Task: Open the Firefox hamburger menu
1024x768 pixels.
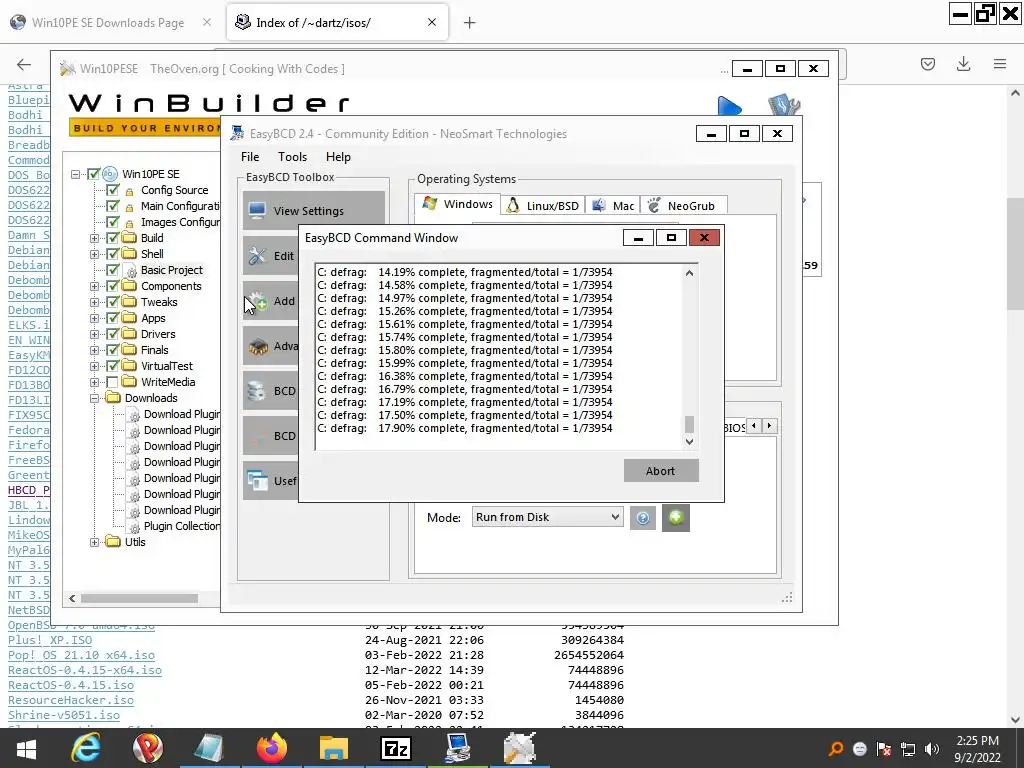Action: pos(1000,64)
